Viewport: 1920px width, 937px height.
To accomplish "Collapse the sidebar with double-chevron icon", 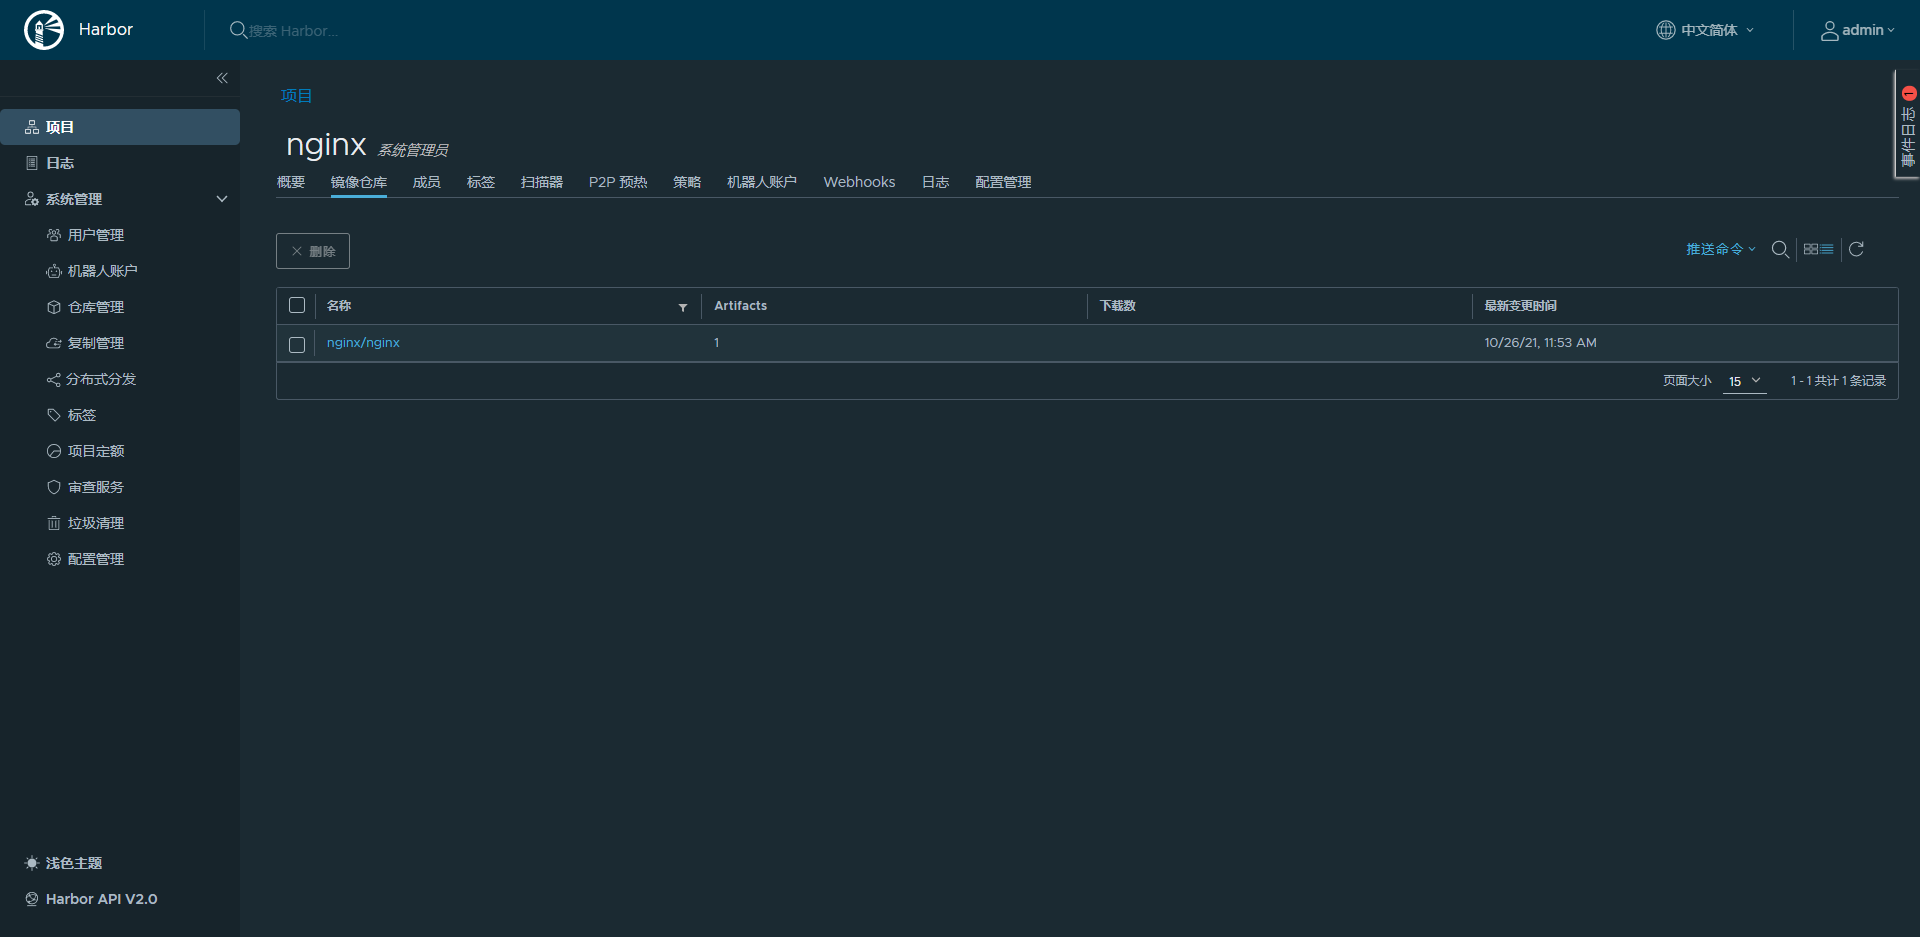I will pyautogui.click(x=222, y=78).
